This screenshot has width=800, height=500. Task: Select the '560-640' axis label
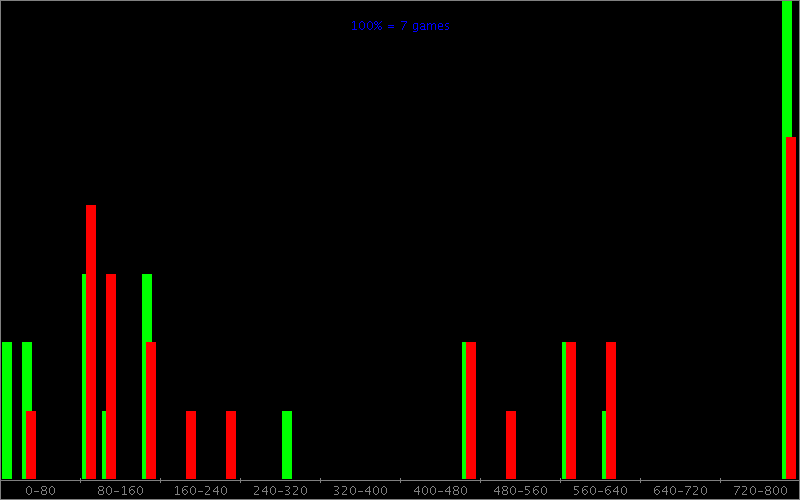[601, 491]
